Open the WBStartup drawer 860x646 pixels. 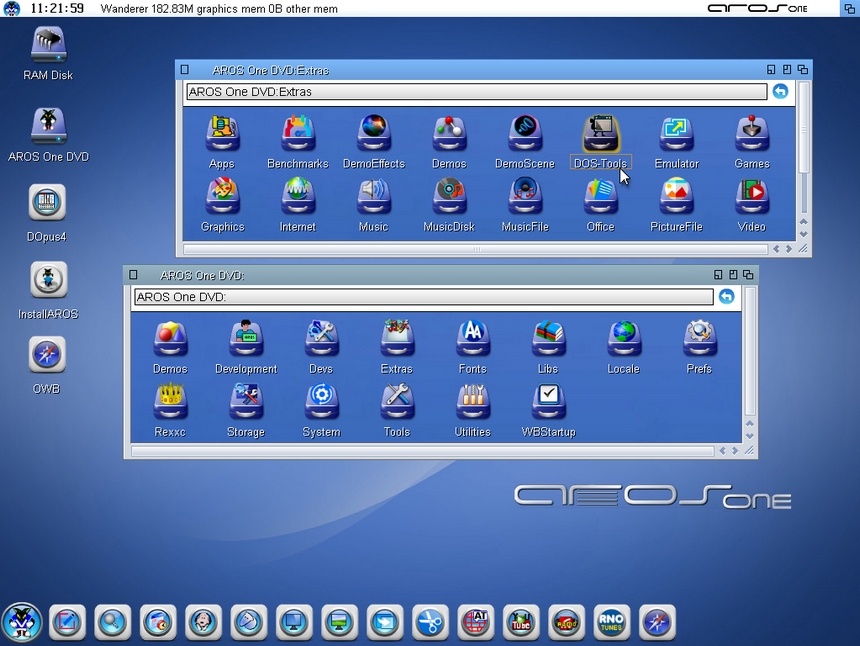pyautogui.click(x=548, y=403)
